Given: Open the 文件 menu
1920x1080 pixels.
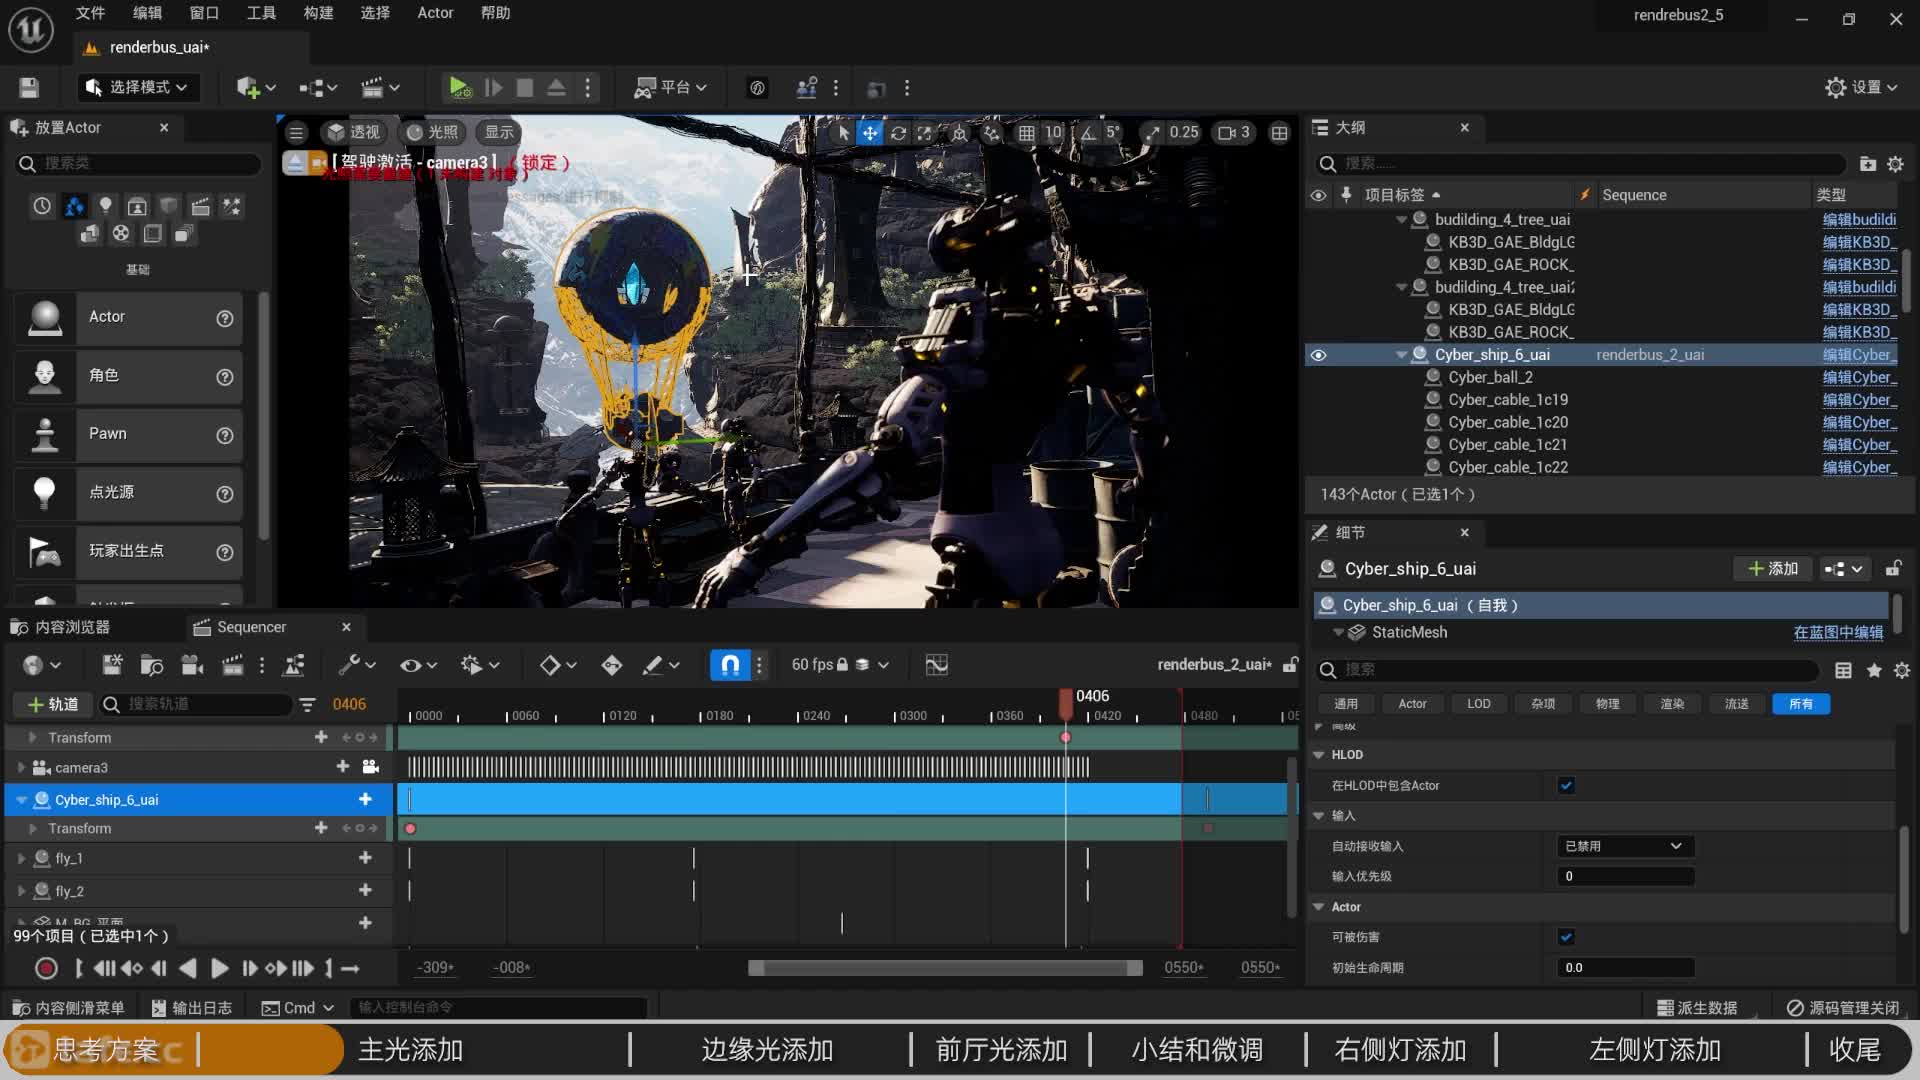Looking at the screenshot, I should click(x=90, y=13).
